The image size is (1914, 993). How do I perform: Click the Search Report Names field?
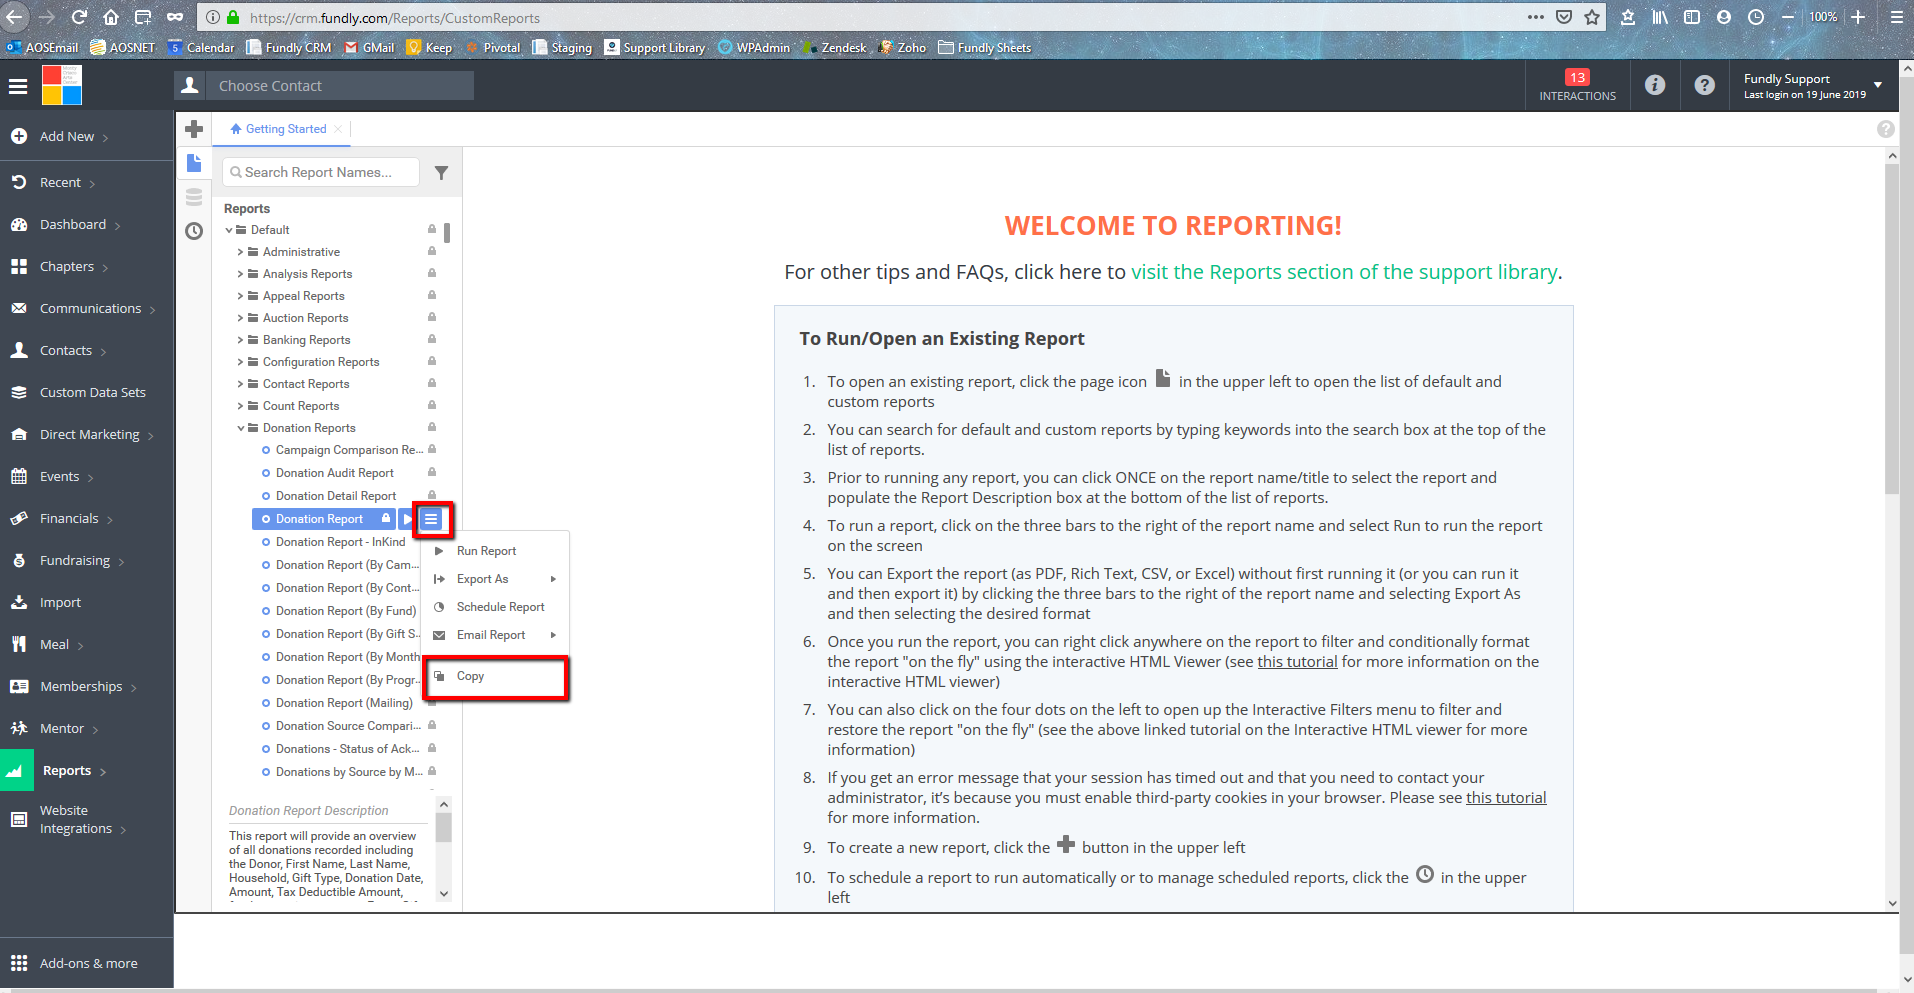(x=320, y=172)
